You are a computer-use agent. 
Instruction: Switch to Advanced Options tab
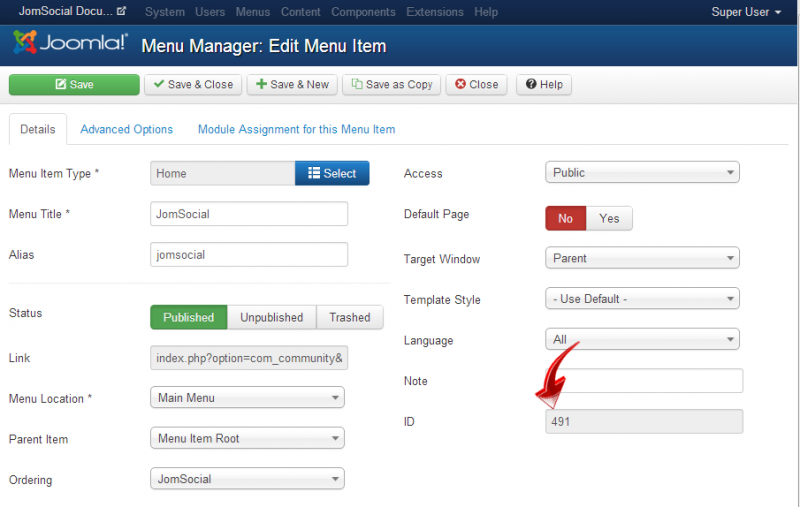coord(127,130)
